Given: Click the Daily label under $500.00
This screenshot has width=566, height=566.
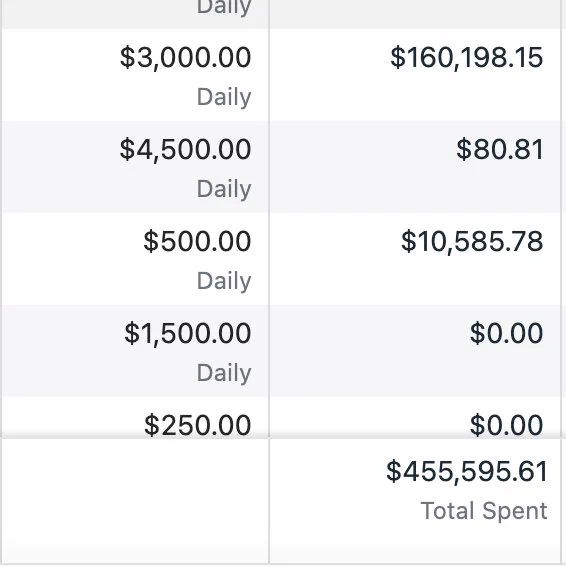Looking at the screenshot, I should tap(224, 281).
